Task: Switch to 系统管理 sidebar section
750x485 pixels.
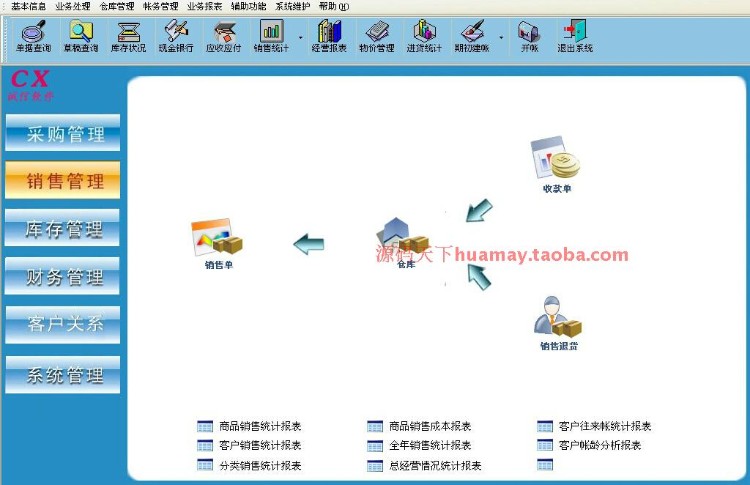Action: coord(63,375)
